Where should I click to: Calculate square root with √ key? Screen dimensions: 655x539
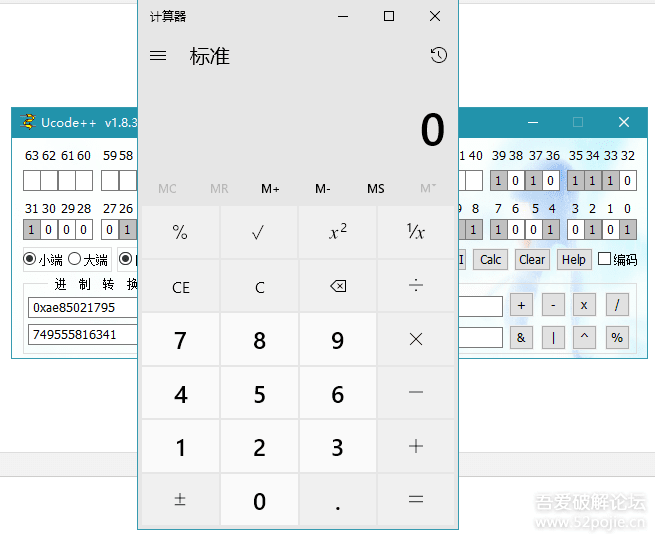259,232
